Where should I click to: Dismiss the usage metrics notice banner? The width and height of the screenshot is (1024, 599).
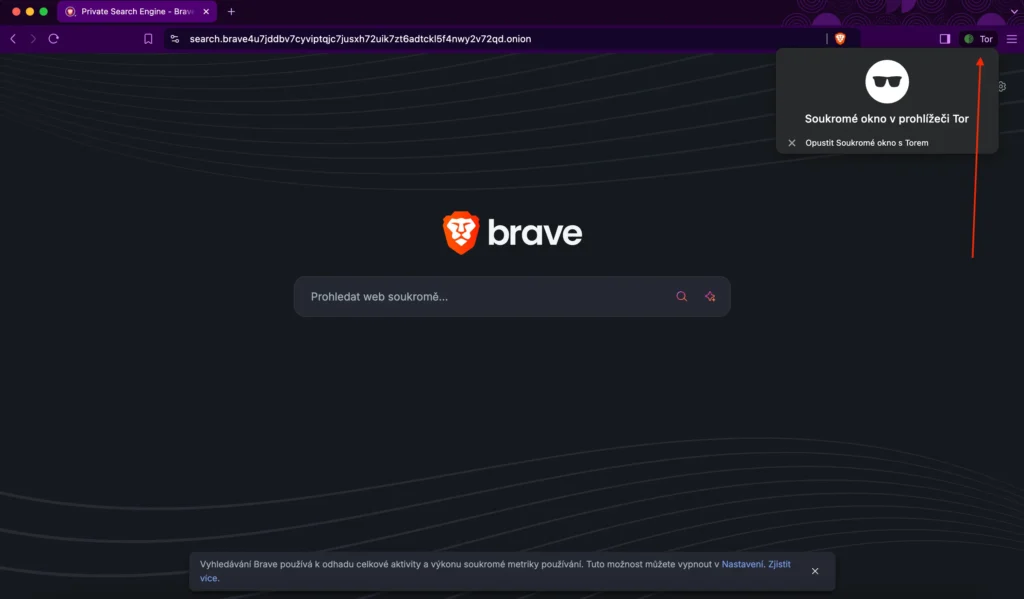click(815, 571)
